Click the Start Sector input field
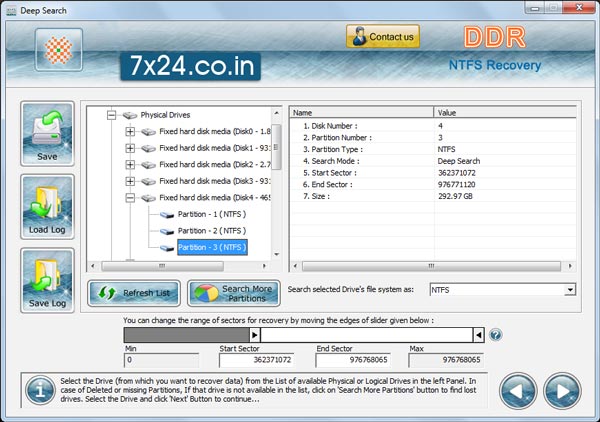The image size is (600, 422). tap(256, 360)
